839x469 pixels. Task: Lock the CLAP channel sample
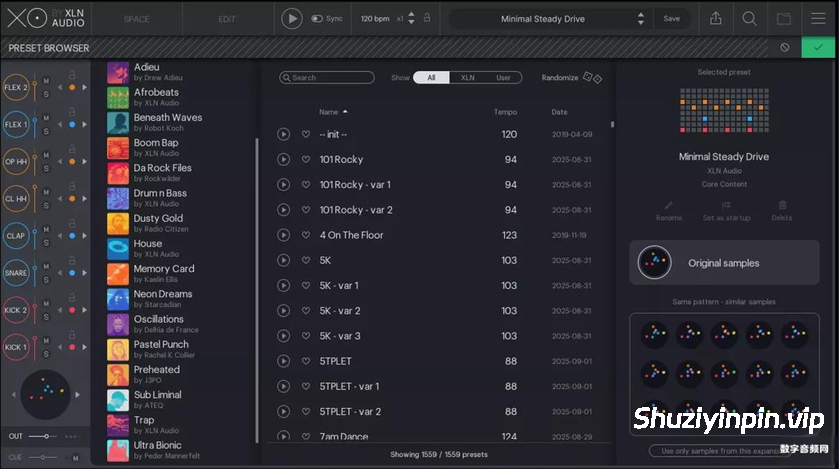[x=72, y=223]
